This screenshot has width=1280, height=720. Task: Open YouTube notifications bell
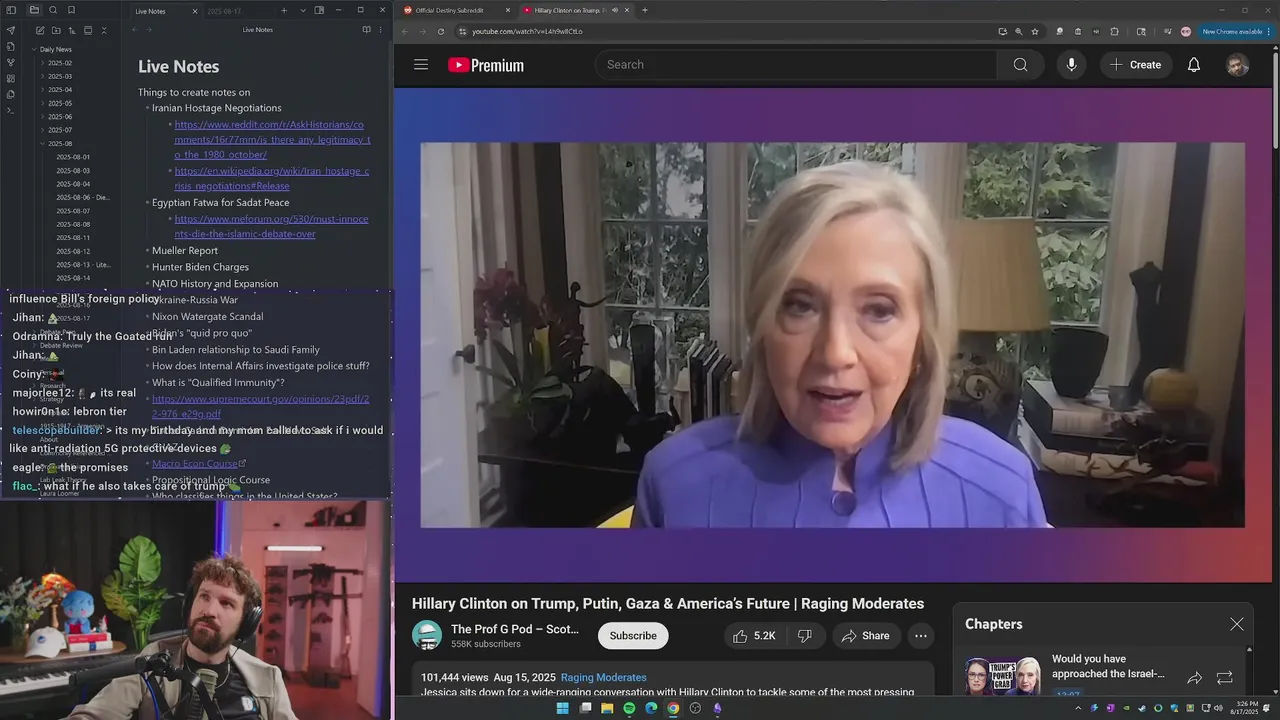(1194, 65)
